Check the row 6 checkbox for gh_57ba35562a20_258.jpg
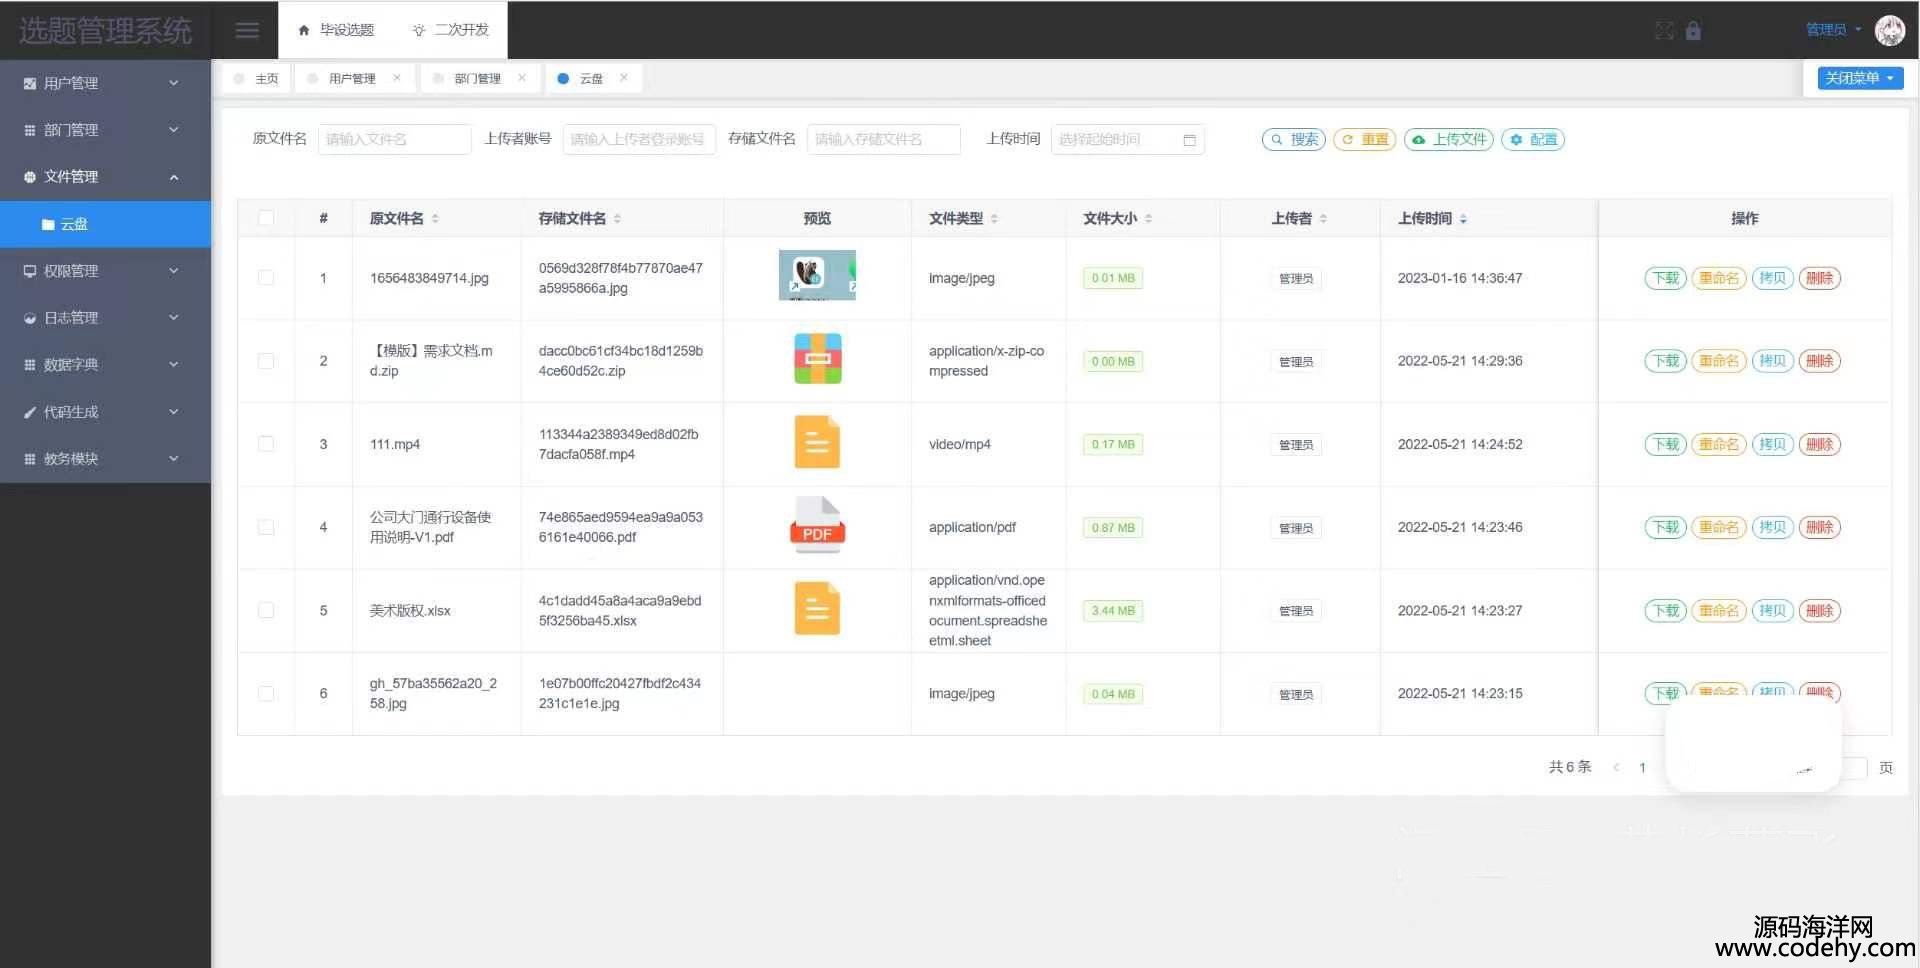Viewport: 1920px width, 968px height. tap(266, 693)
